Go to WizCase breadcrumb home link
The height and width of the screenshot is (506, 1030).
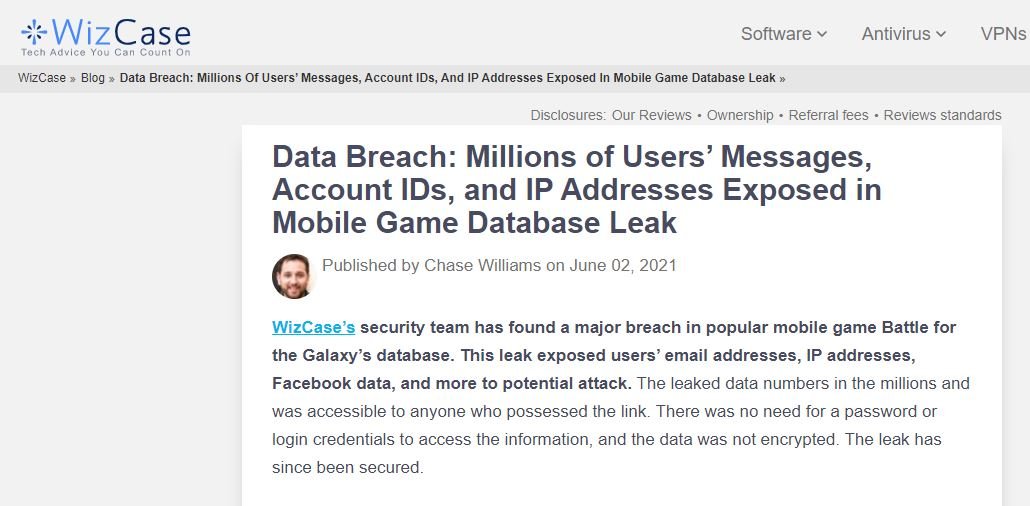pos(42,78)
